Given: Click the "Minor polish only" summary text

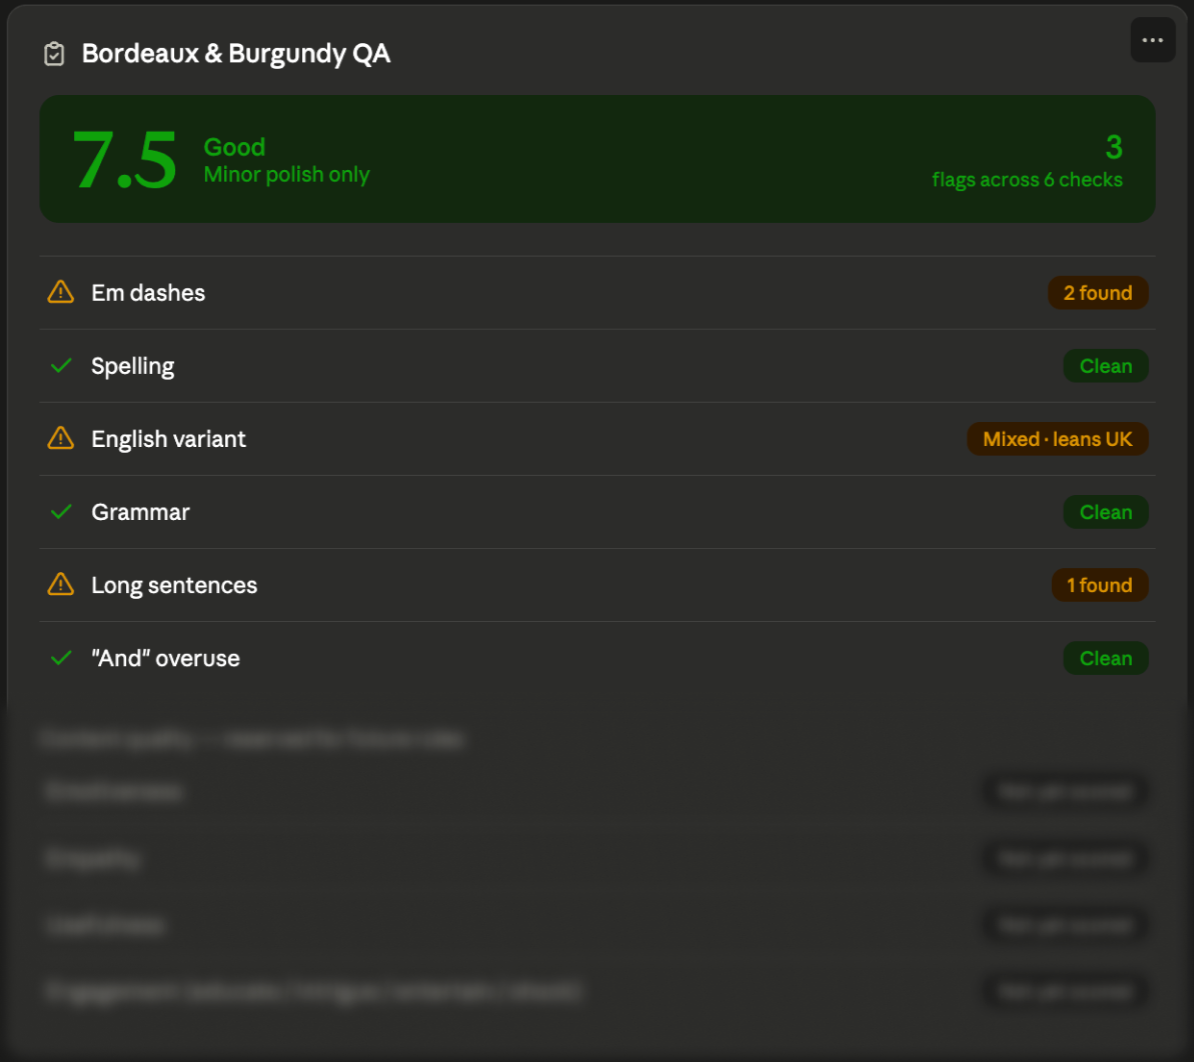Looking at the screenshot, I should (286, 174).
